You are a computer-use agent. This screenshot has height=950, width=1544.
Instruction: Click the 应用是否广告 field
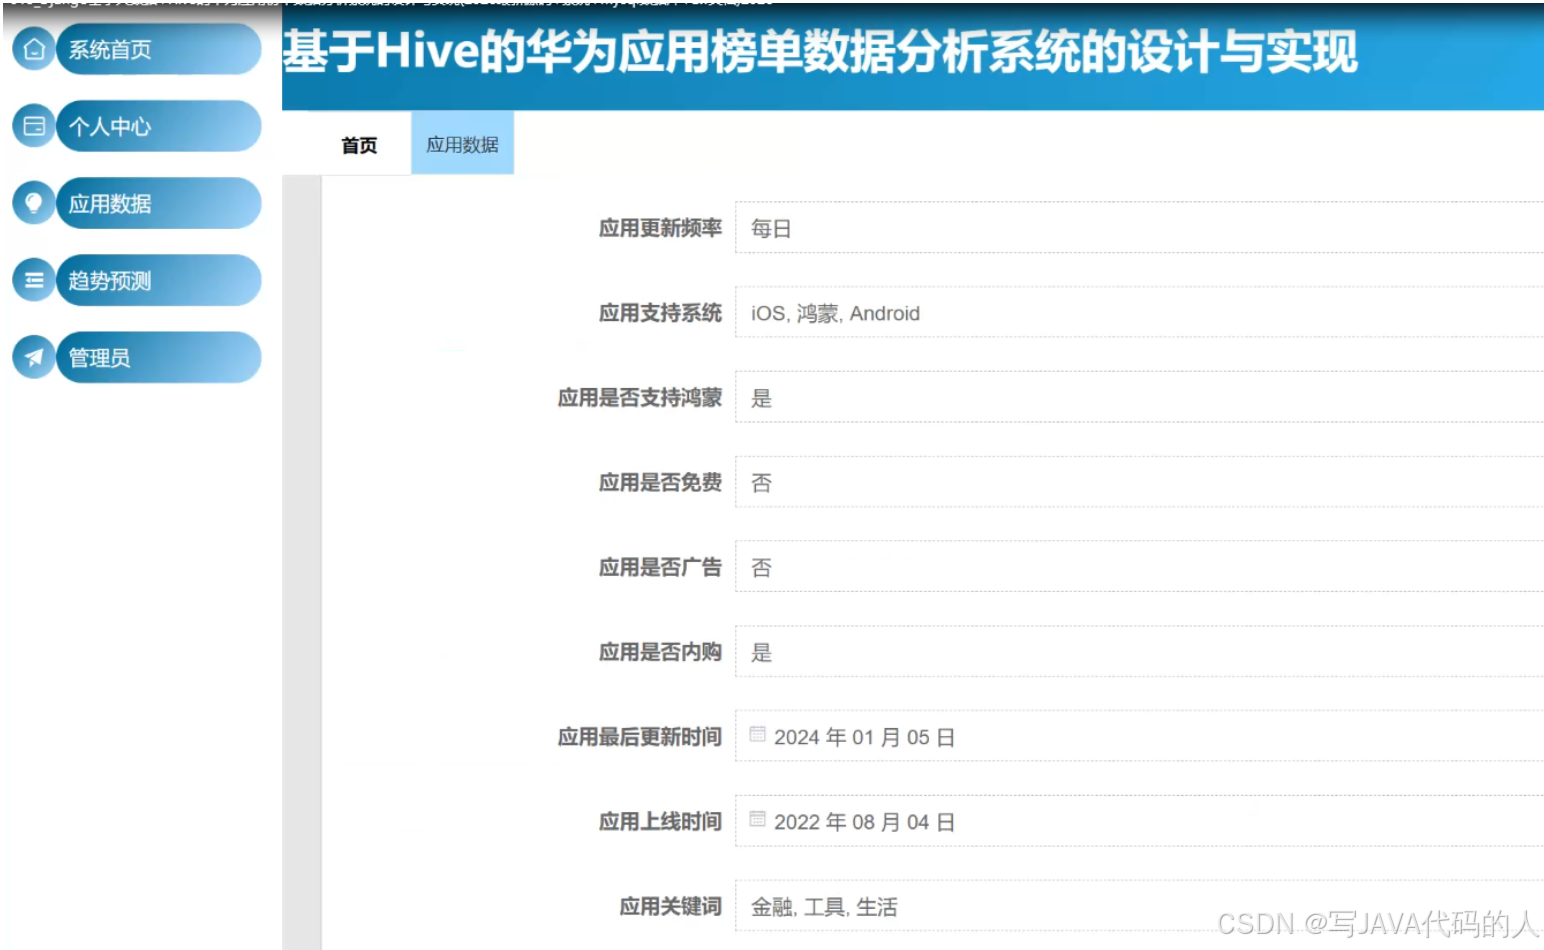click(1139, 567)
